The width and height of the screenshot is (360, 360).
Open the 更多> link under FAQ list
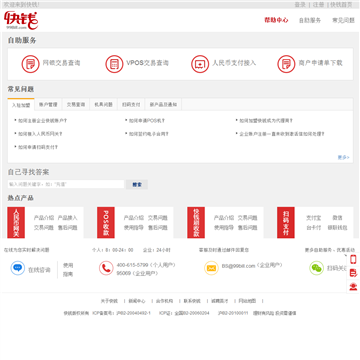coord(343,157)
